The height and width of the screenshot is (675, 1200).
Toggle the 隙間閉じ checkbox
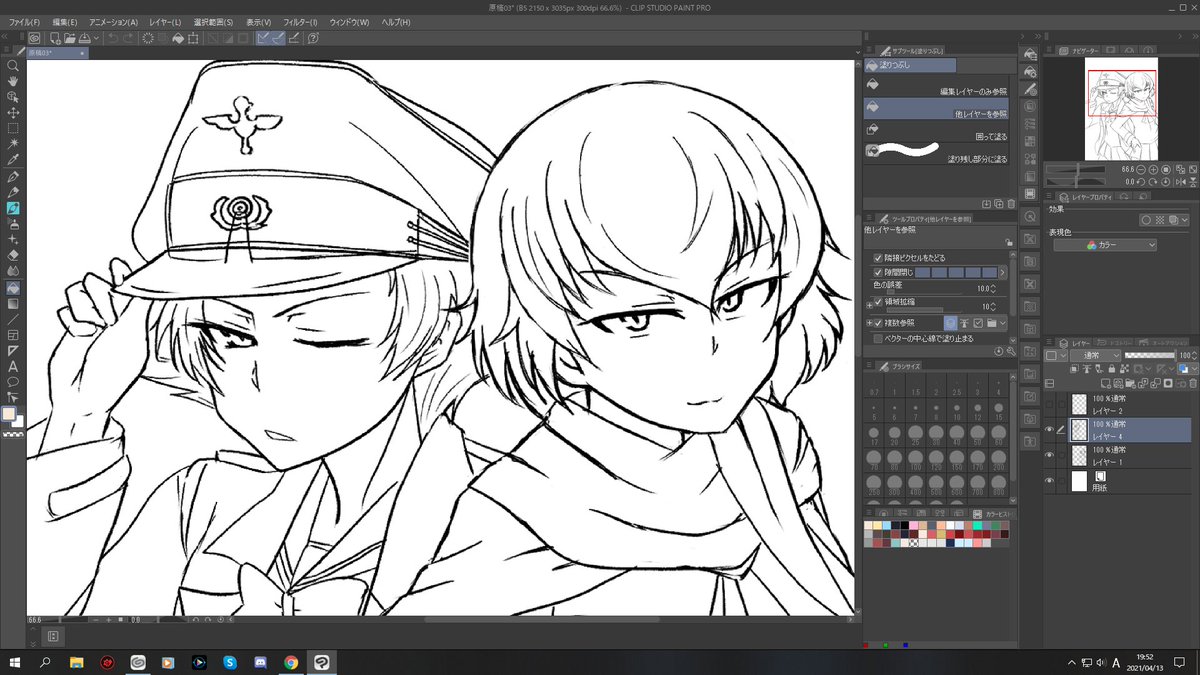point(878,272)
